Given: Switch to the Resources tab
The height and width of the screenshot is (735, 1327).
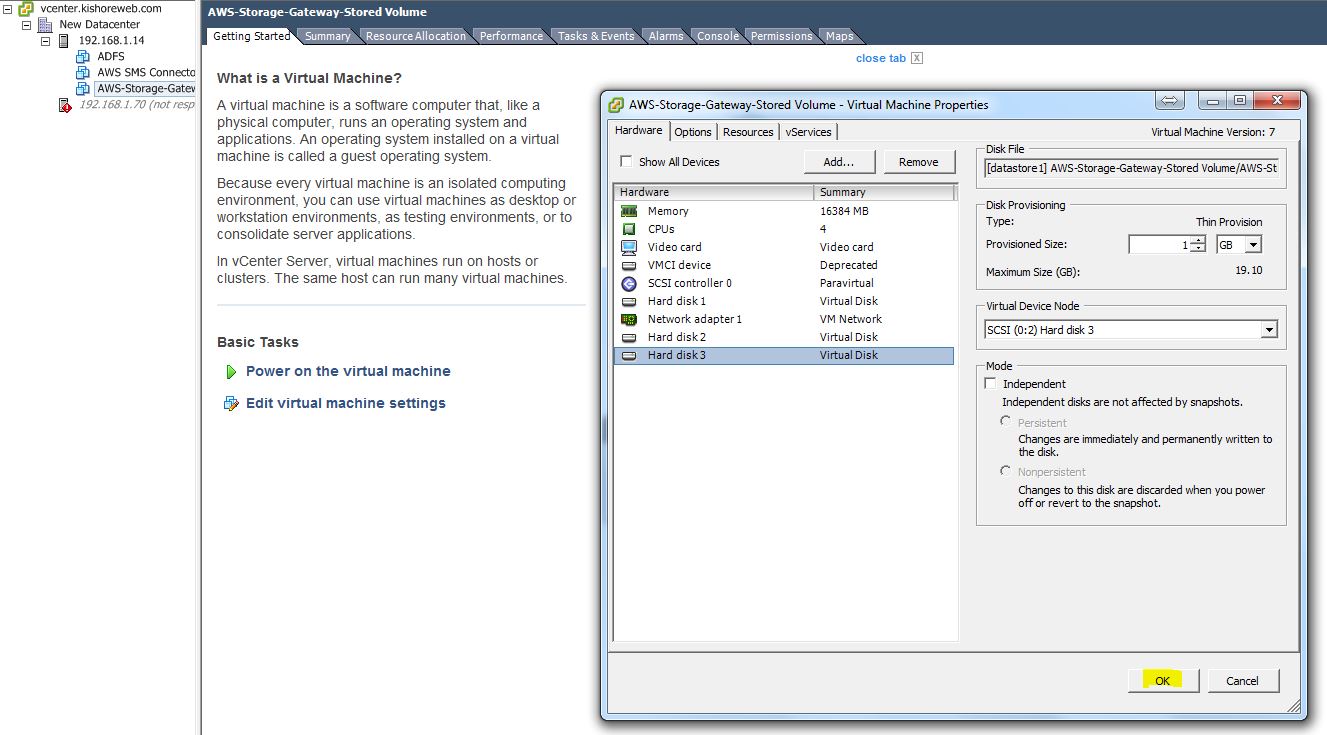Looking at the screenshot, I should pyautogui.click(x=748, y=132).
